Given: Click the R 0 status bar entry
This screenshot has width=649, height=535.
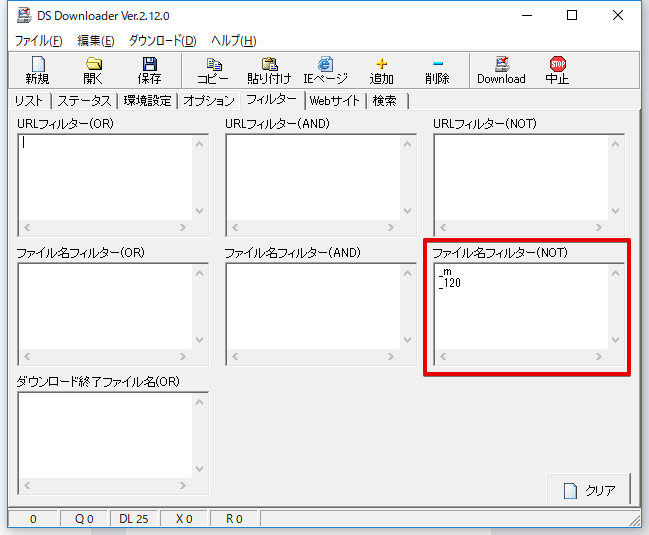Looking at the screenshot, I should pyautogui.click(x=234, y=519).
